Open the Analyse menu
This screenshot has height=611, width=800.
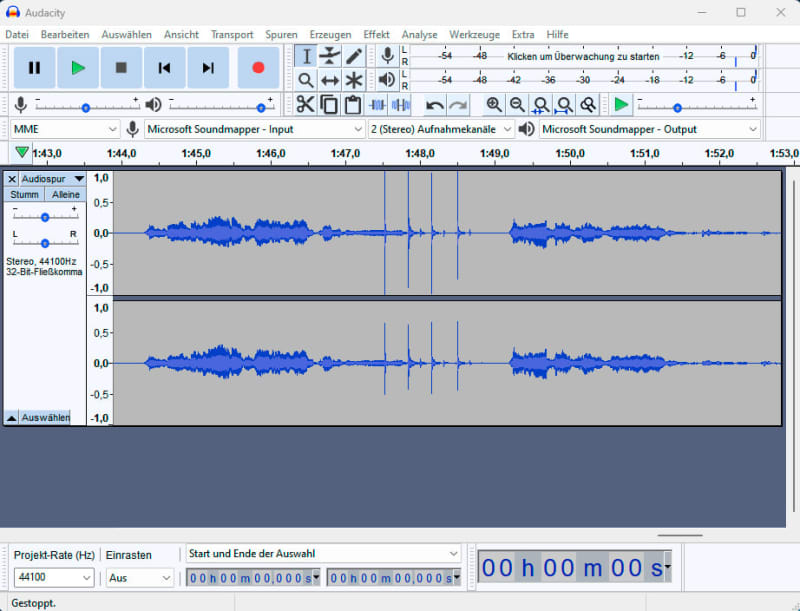click(419, 35)
